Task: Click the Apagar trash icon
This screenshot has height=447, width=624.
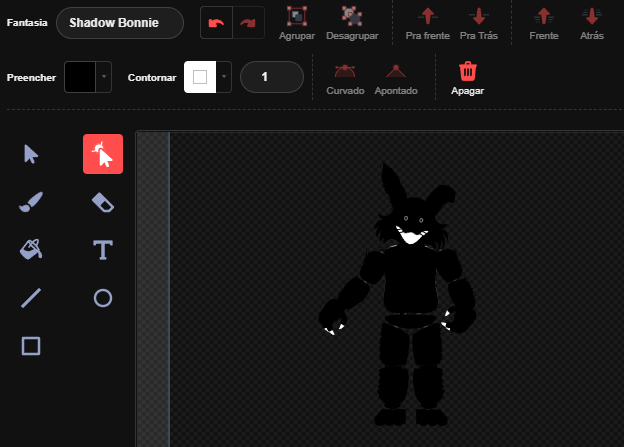Action: pyautogui.click(x=468, y=72)
